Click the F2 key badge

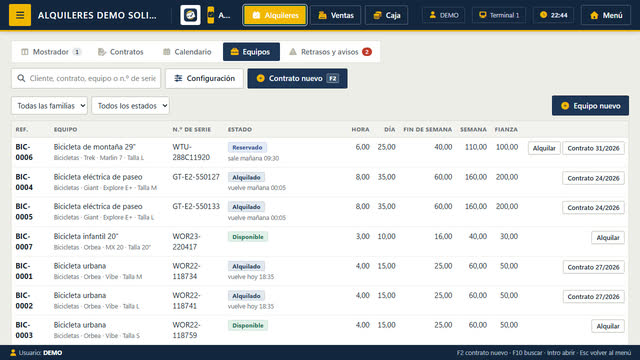coord(333,78)
